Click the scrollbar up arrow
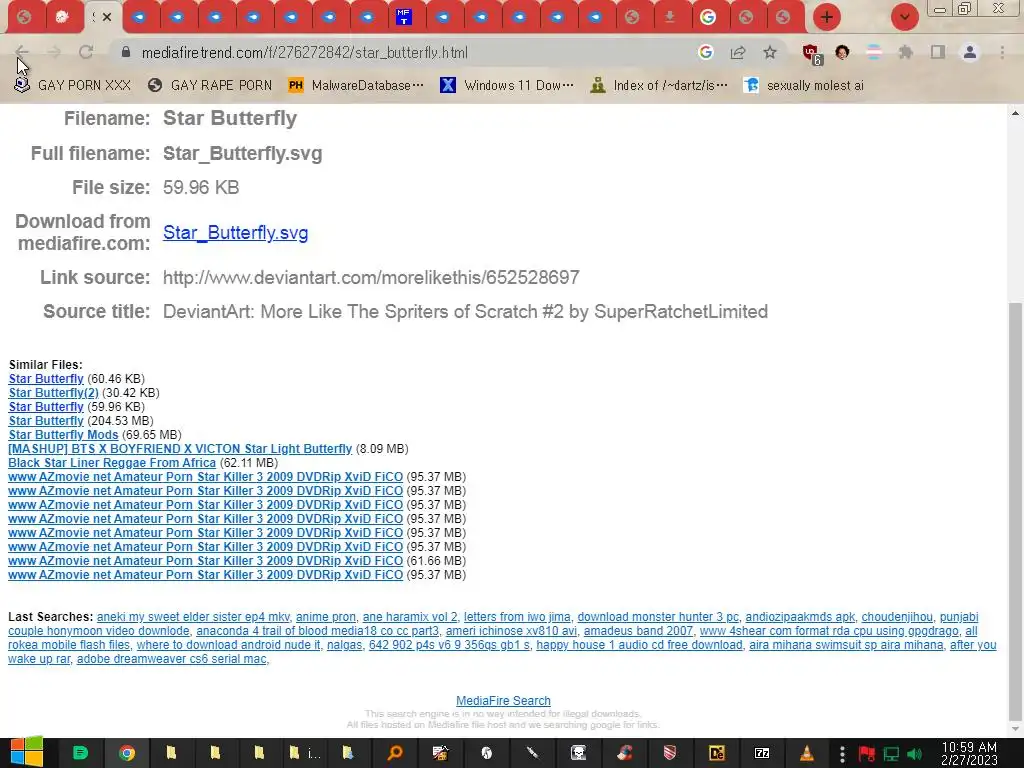The height and width of the screenshot is (768, 1024). tap(1016, 113)
